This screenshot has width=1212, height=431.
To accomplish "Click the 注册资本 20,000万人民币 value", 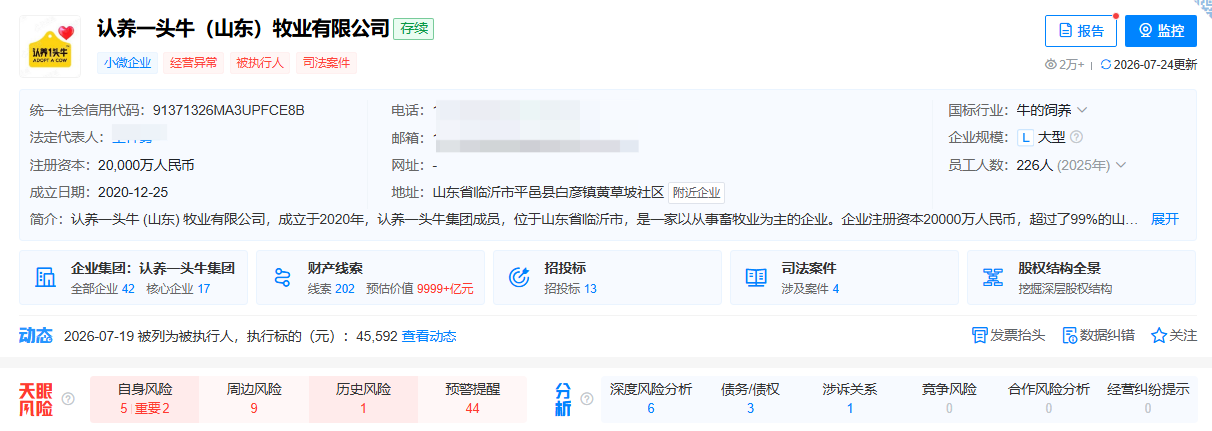I will tap(146, 165).
